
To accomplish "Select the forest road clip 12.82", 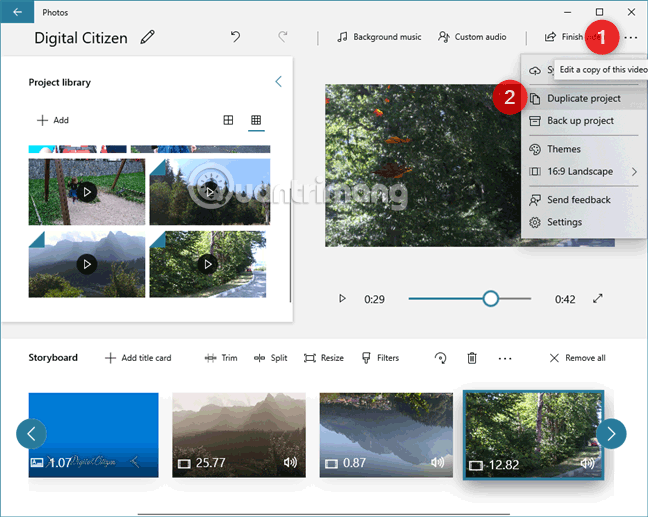I will pyautogui.click(x=534, y=435).
